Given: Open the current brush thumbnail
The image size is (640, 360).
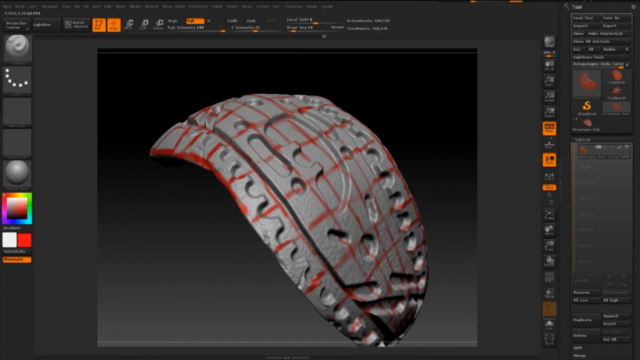Looking at the screenshot, I should click(x=17, y=48).
